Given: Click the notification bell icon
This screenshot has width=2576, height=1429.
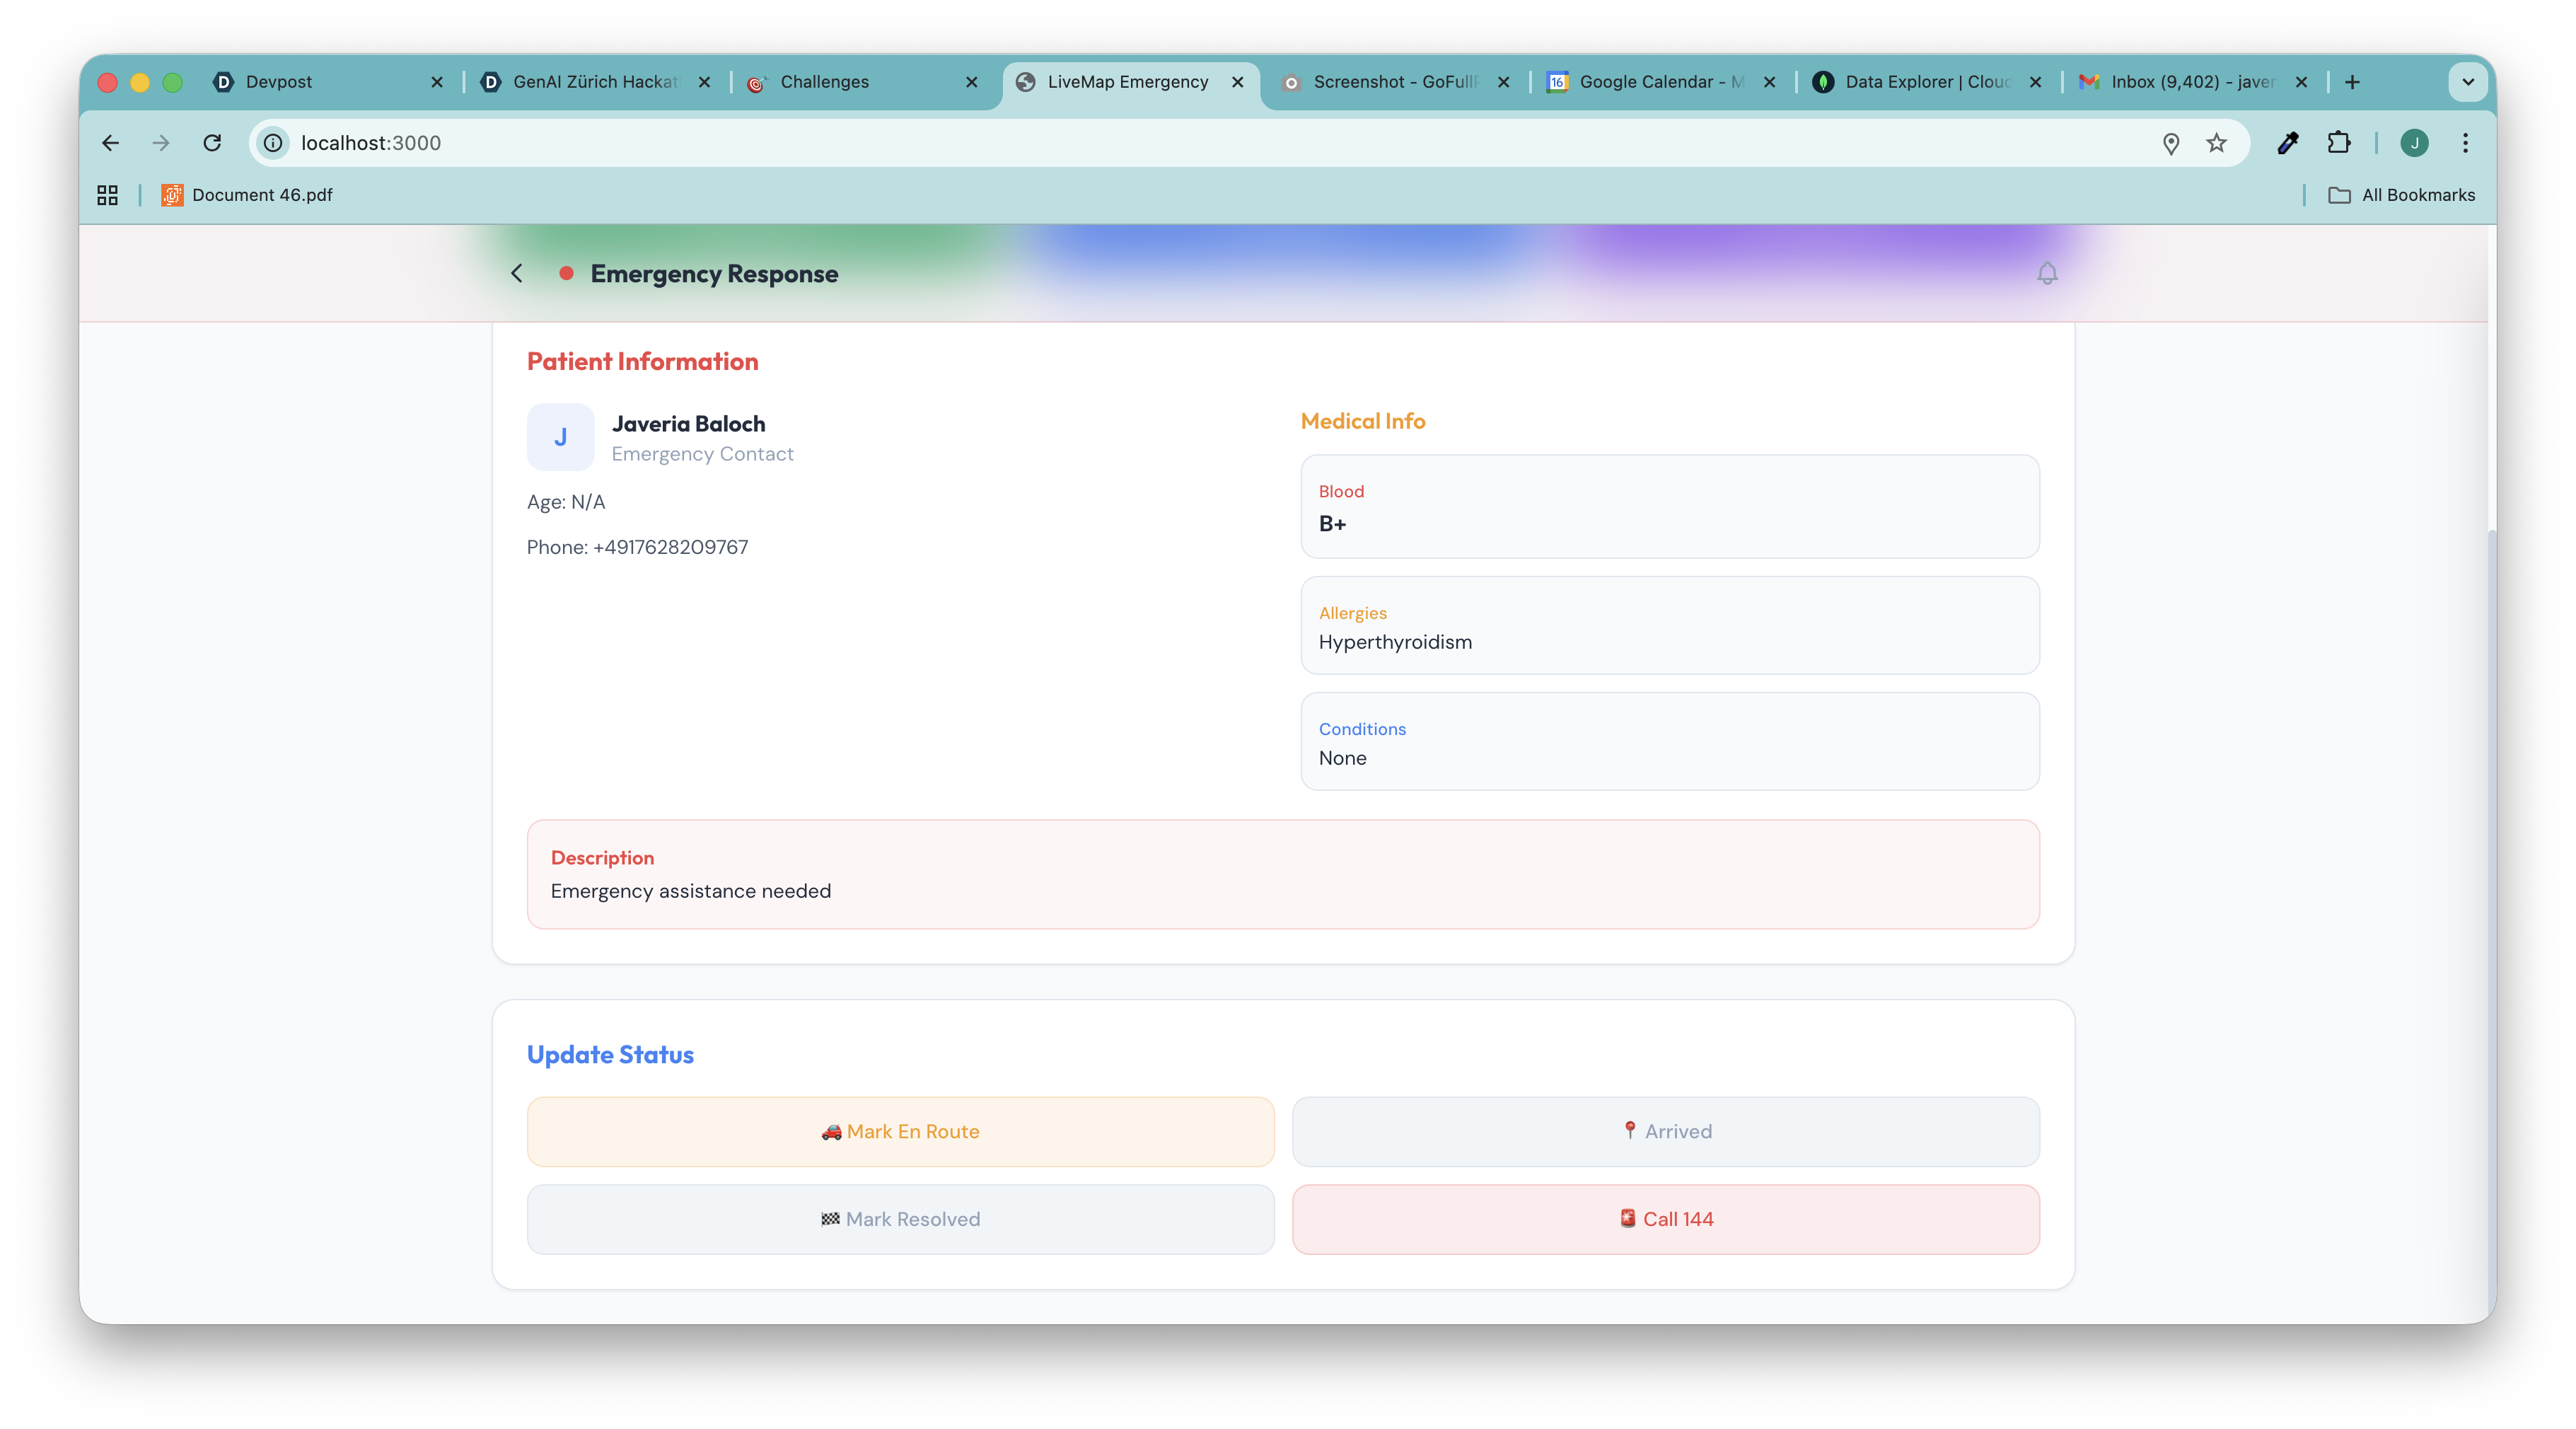Looking at the screenshot, I should click(x=2047, y=273).
